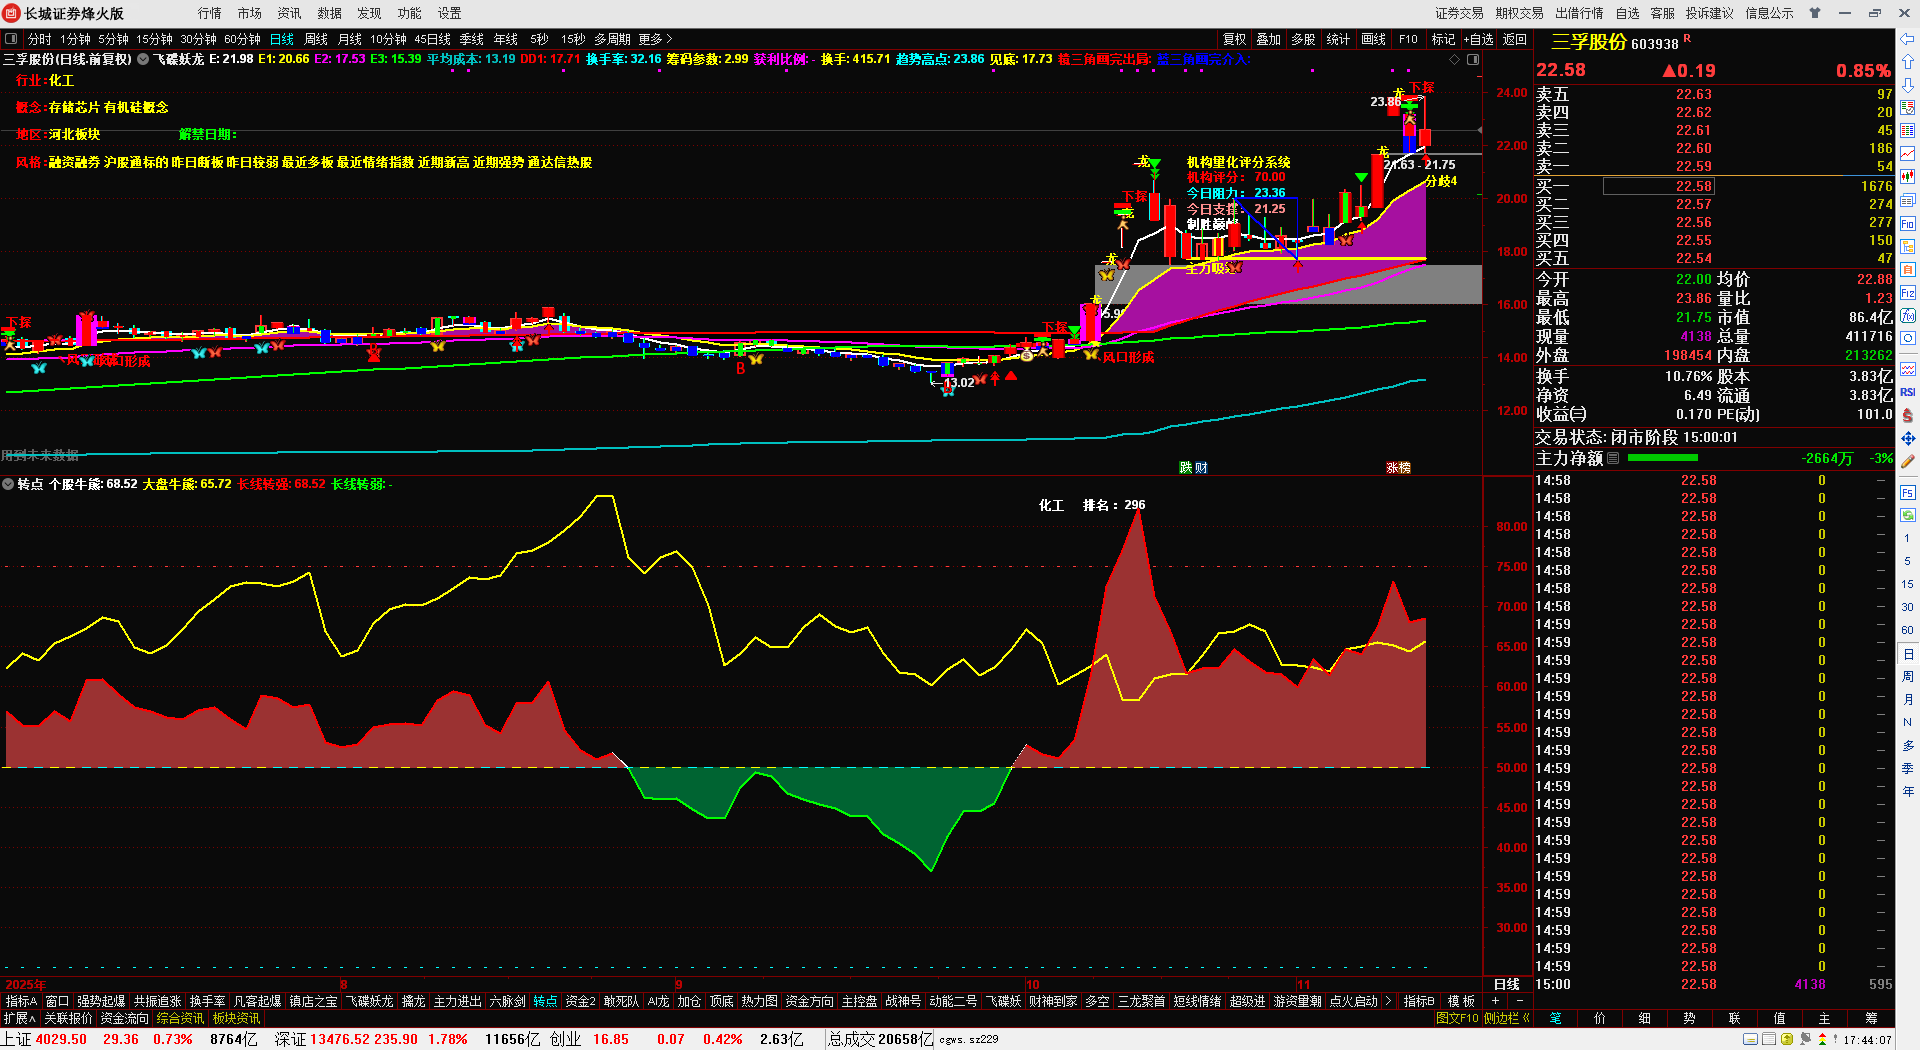Viewport: 1920px width, 1050px height.
Task: Click the window layout icon at chart top-left
Action: tap(11, 39)
